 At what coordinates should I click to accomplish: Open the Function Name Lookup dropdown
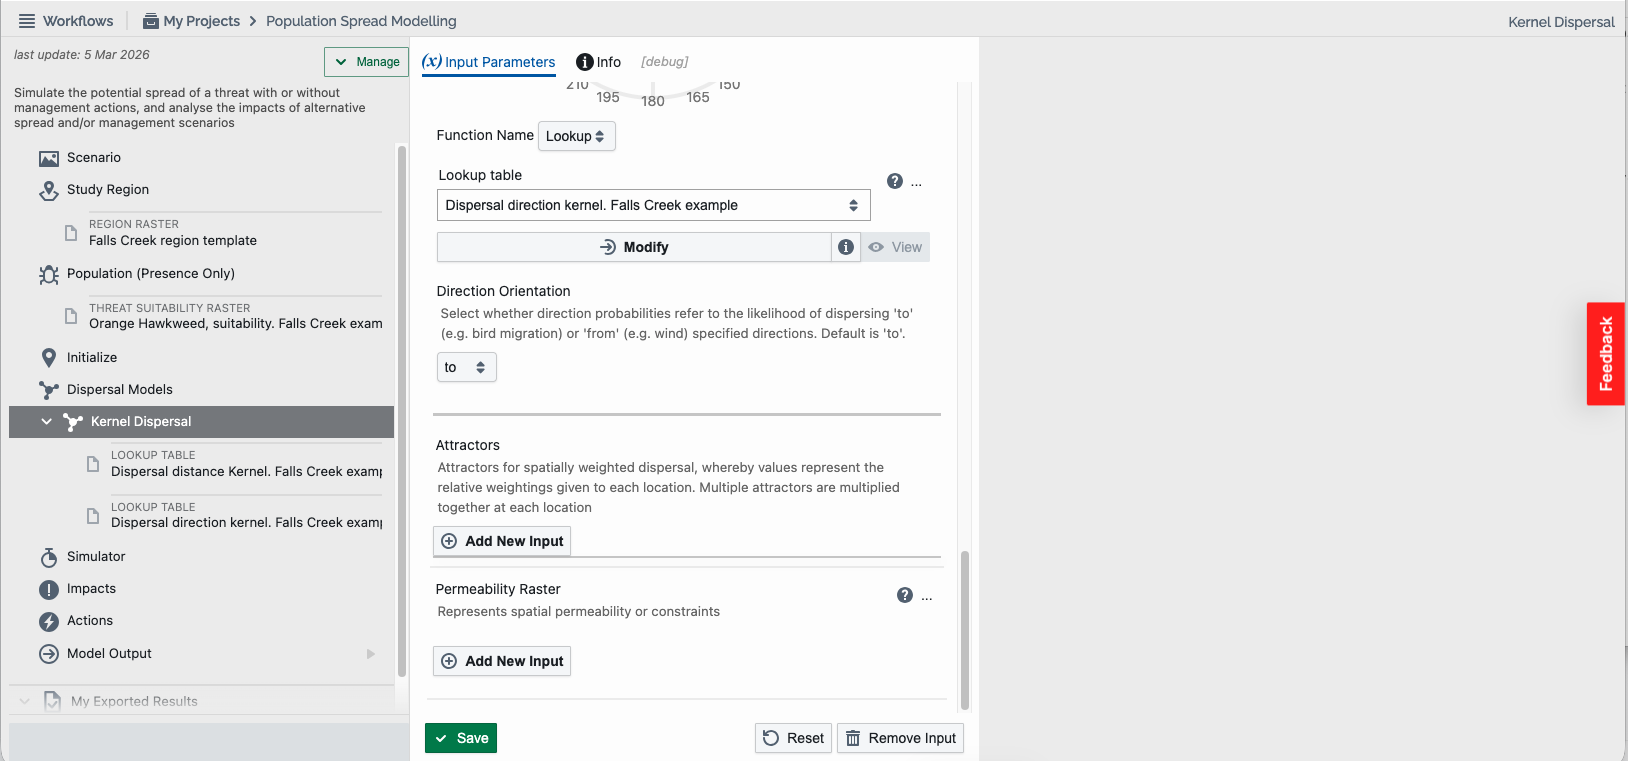(576, 136)
